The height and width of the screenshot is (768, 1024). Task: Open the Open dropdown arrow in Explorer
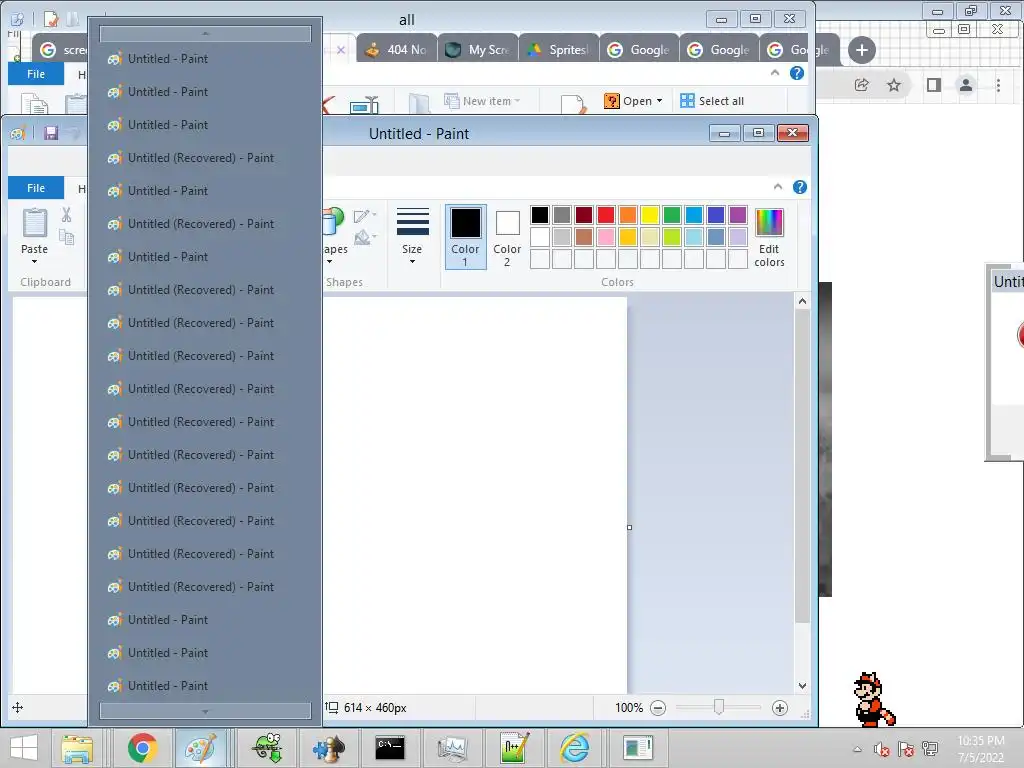(660, 101)
